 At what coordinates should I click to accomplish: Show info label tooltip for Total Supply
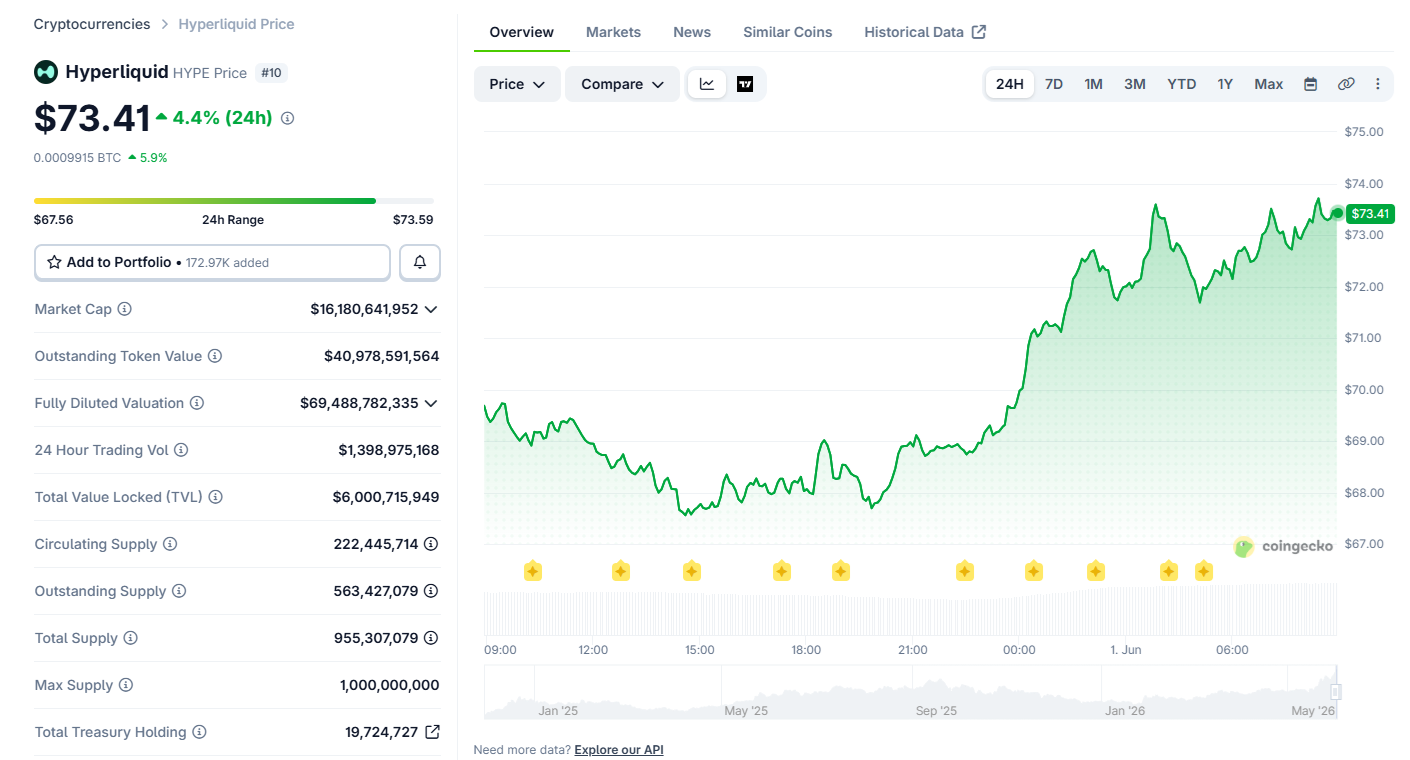tap(131, 638)
